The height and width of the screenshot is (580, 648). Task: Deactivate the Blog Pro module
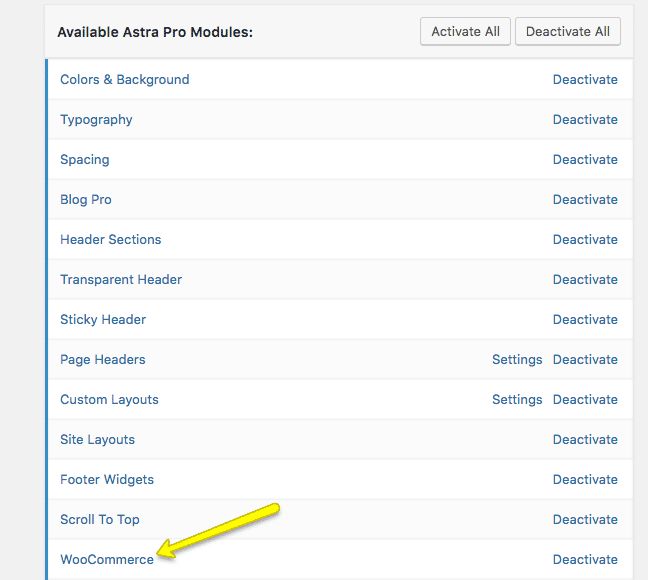(x=585, y=200)
